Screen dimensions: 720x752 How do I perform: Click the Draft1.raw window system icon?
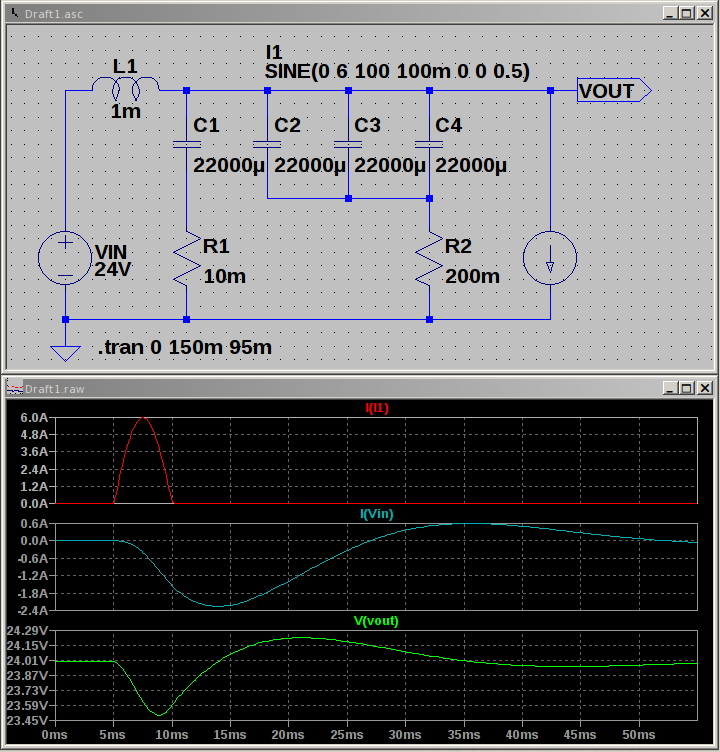[x=14, y=388]
